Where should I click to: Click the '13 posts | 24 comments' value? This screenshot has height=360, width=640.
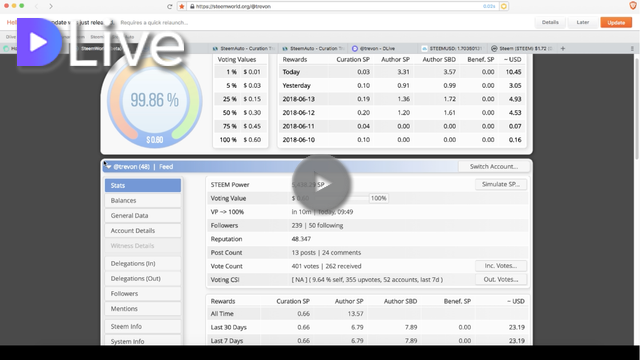point(326,252)
